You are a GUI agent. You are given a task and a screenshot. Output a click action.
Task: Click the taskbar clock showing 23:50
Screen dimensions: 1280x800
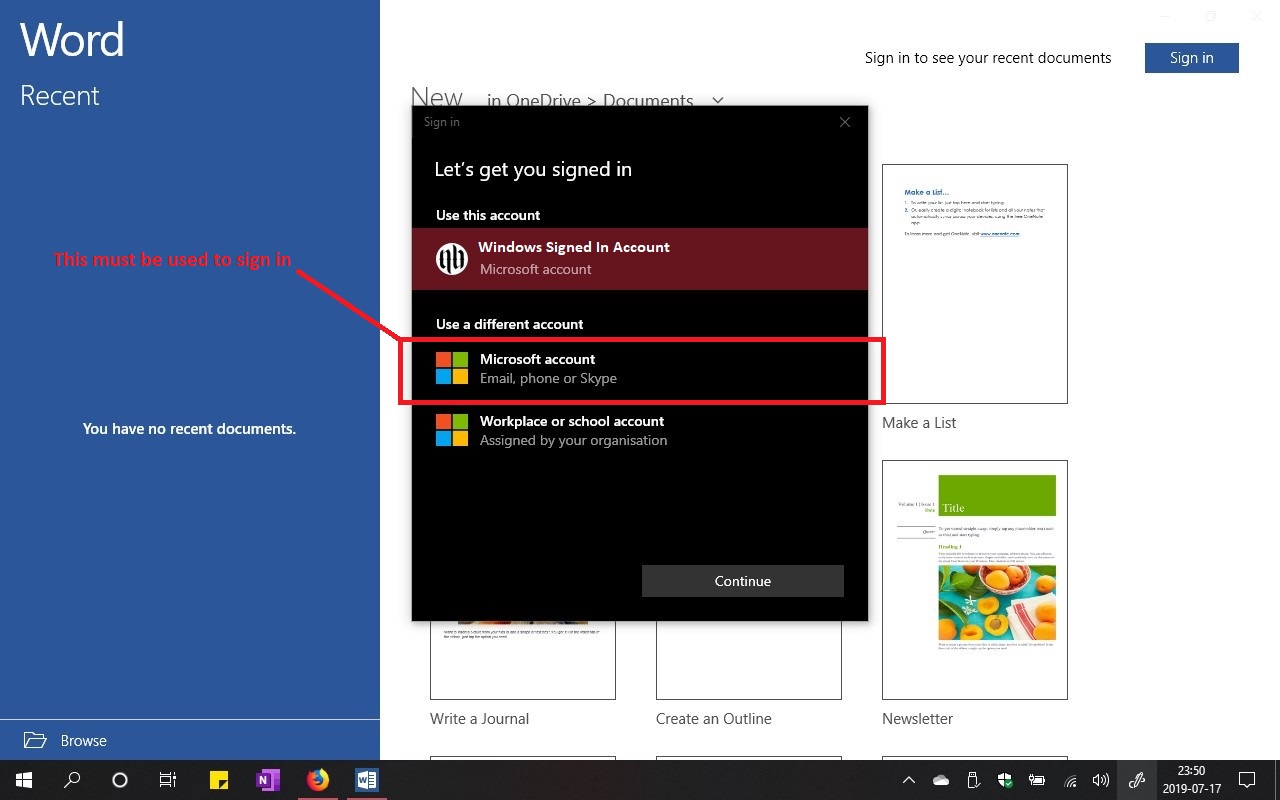1191,780
